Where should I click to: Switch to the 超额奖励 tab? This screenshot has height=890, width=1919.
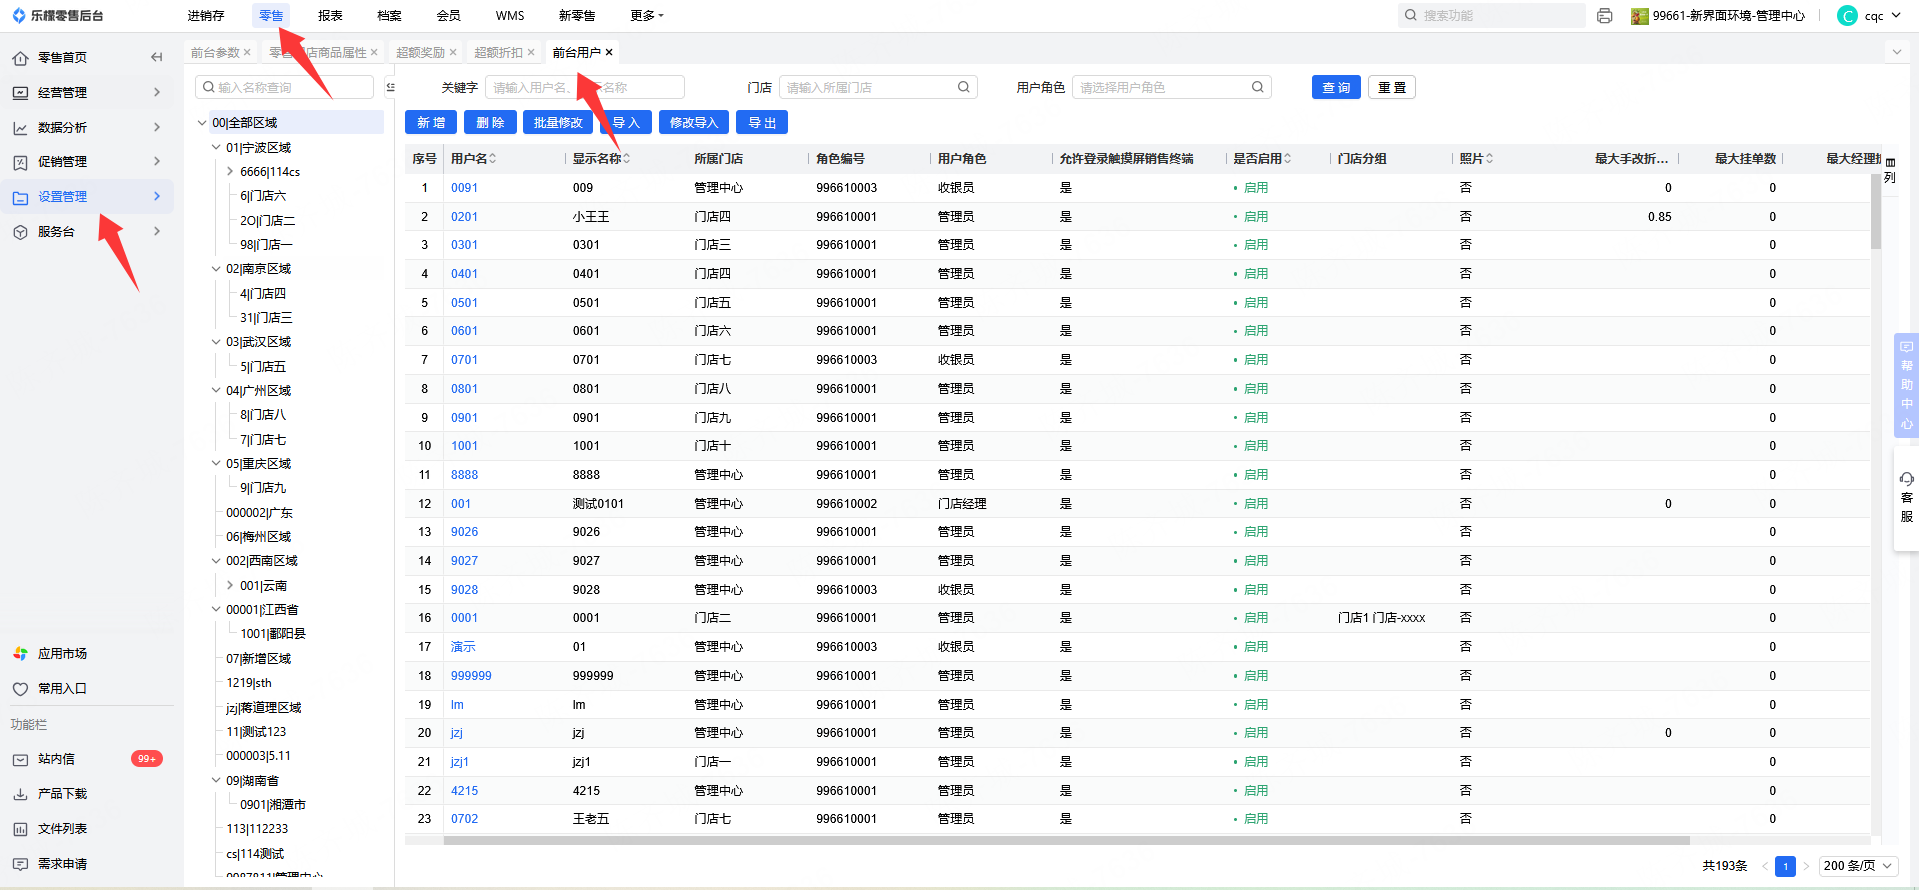coord(420,53)
